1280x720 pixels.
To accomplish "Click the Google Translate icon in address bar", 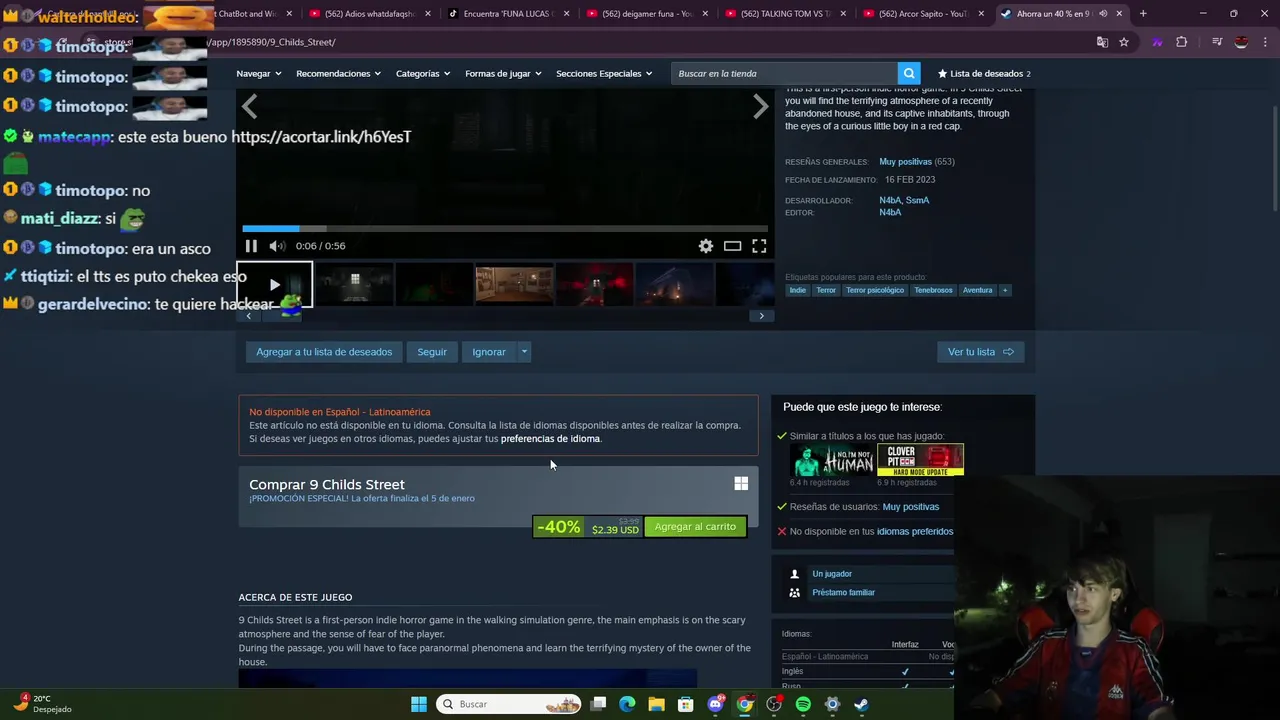I will tap(1102, 42).
